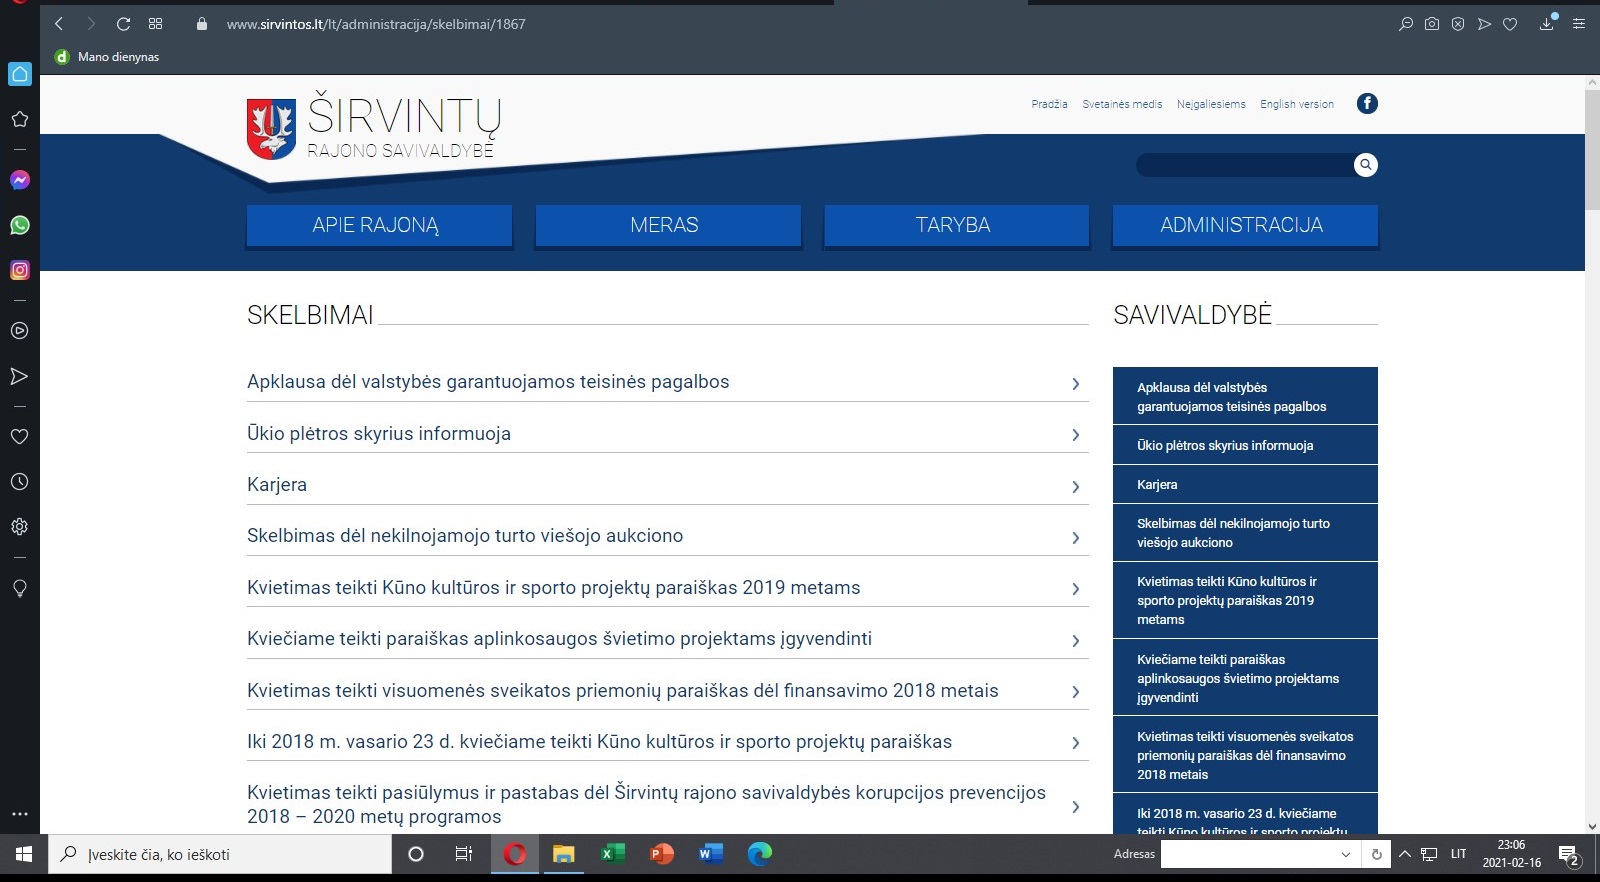Open Messenger in the Opera sidebar

tap(19, 180)
